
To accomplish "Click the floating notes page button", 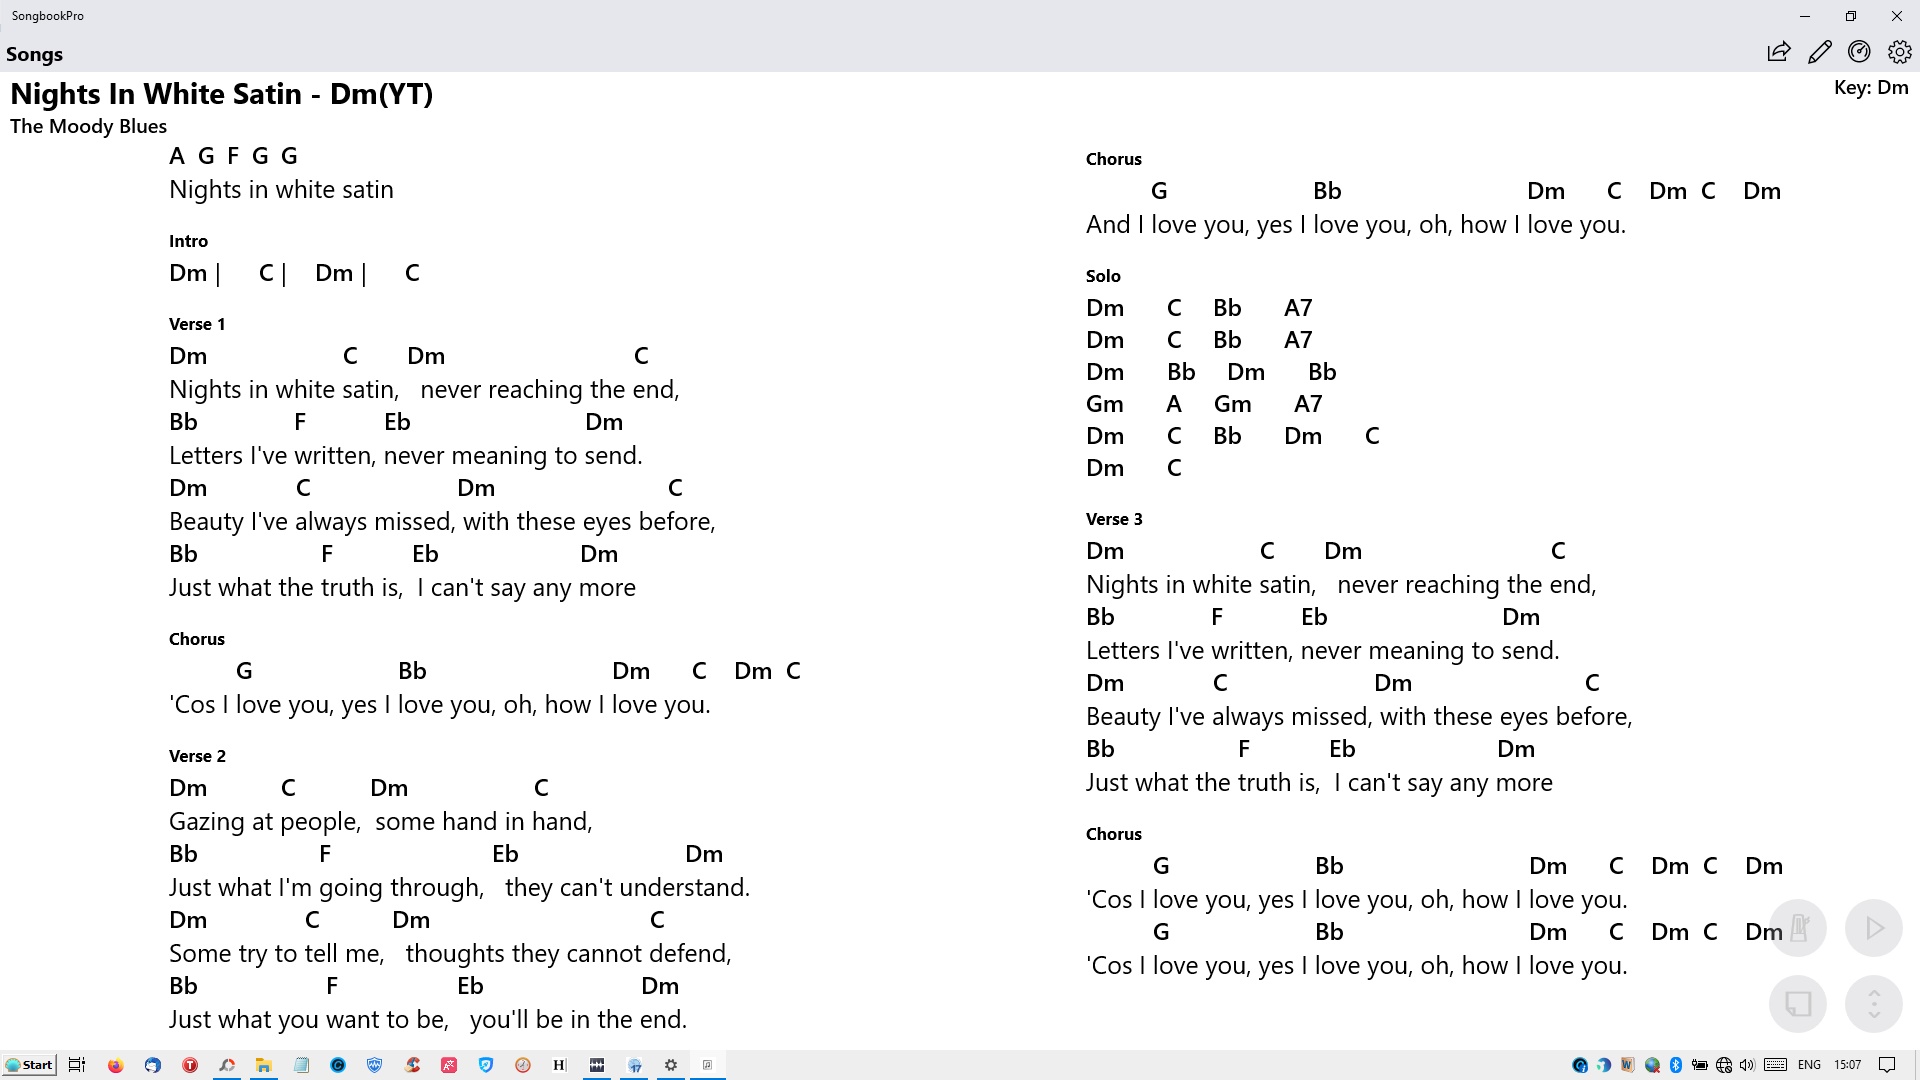I will click(x=1798, y=1004).
